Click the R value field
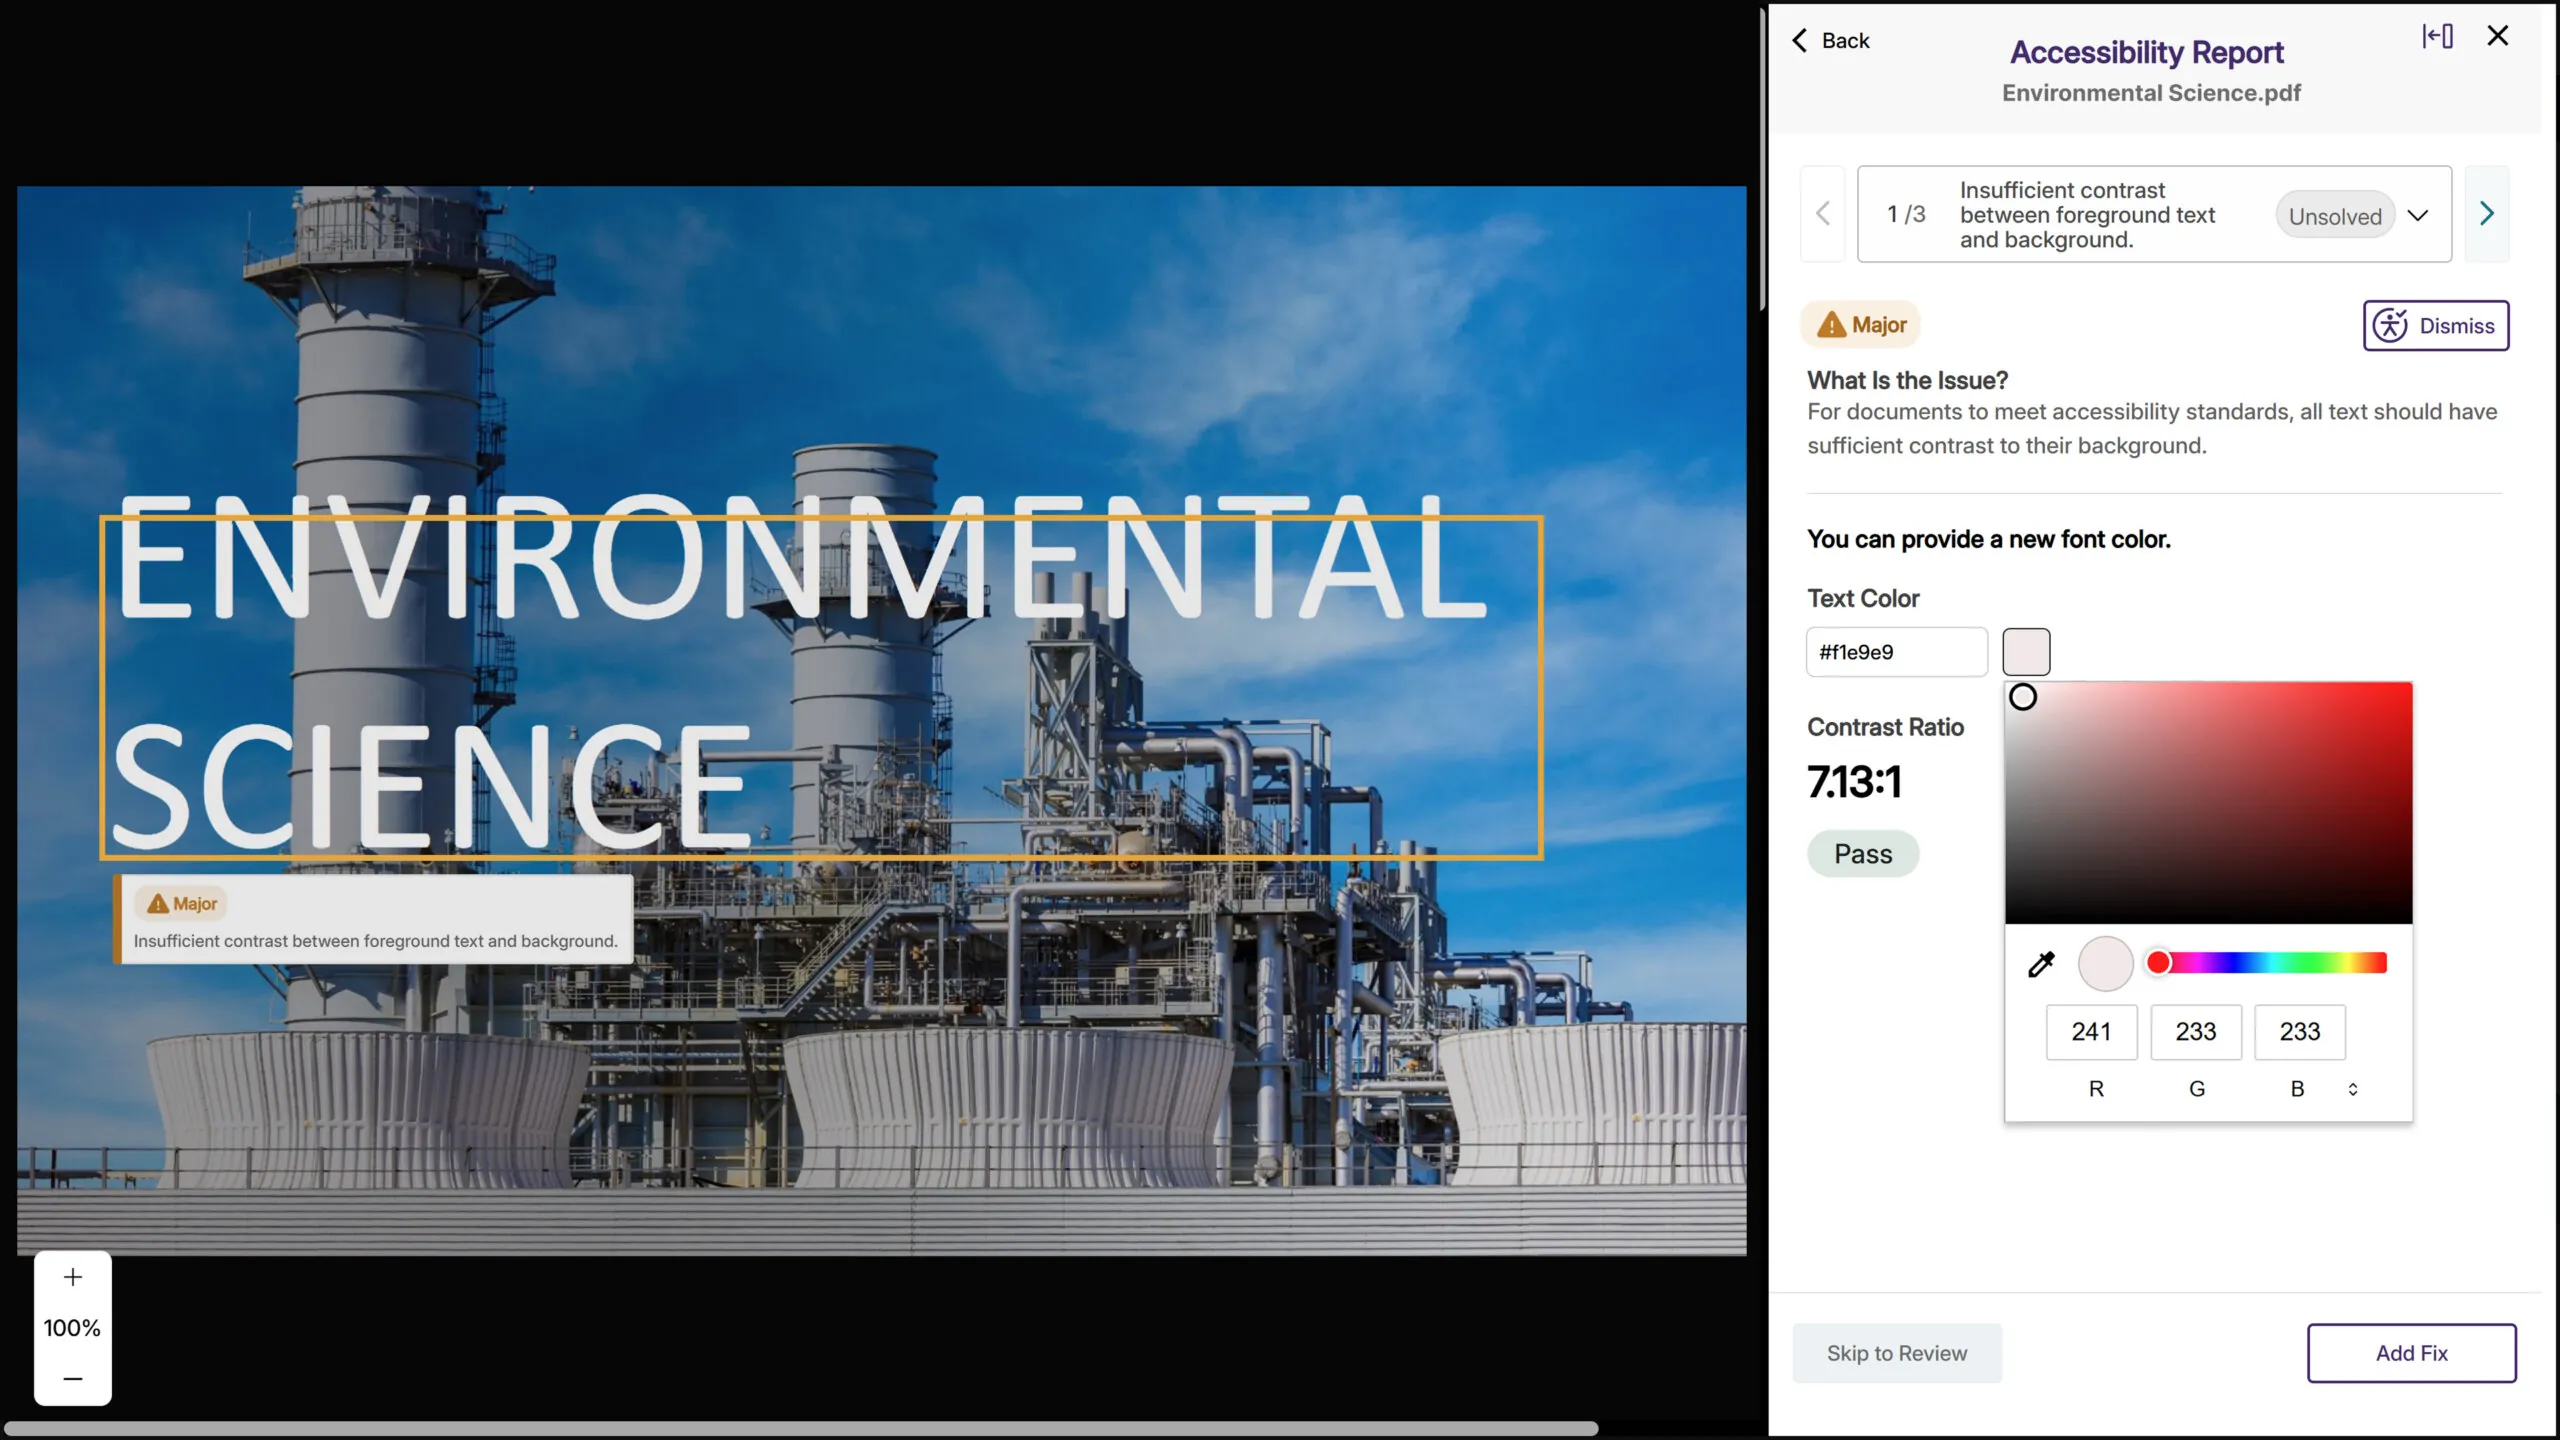This screenshot has width=2560, height=1440. click(x=2091, y=1032)
